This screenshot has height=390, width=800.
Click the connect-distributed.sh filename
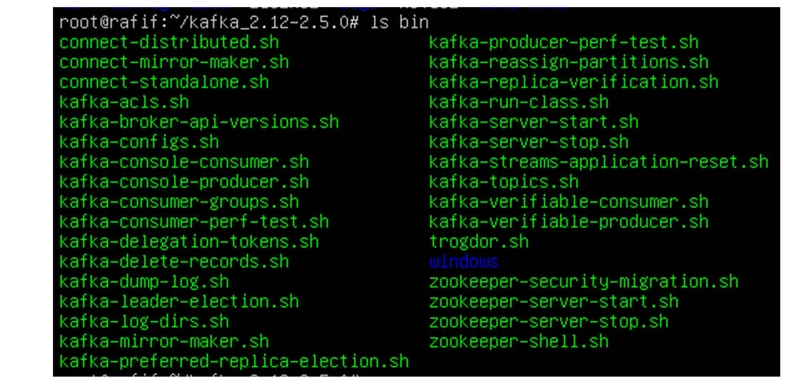[169, 42]
